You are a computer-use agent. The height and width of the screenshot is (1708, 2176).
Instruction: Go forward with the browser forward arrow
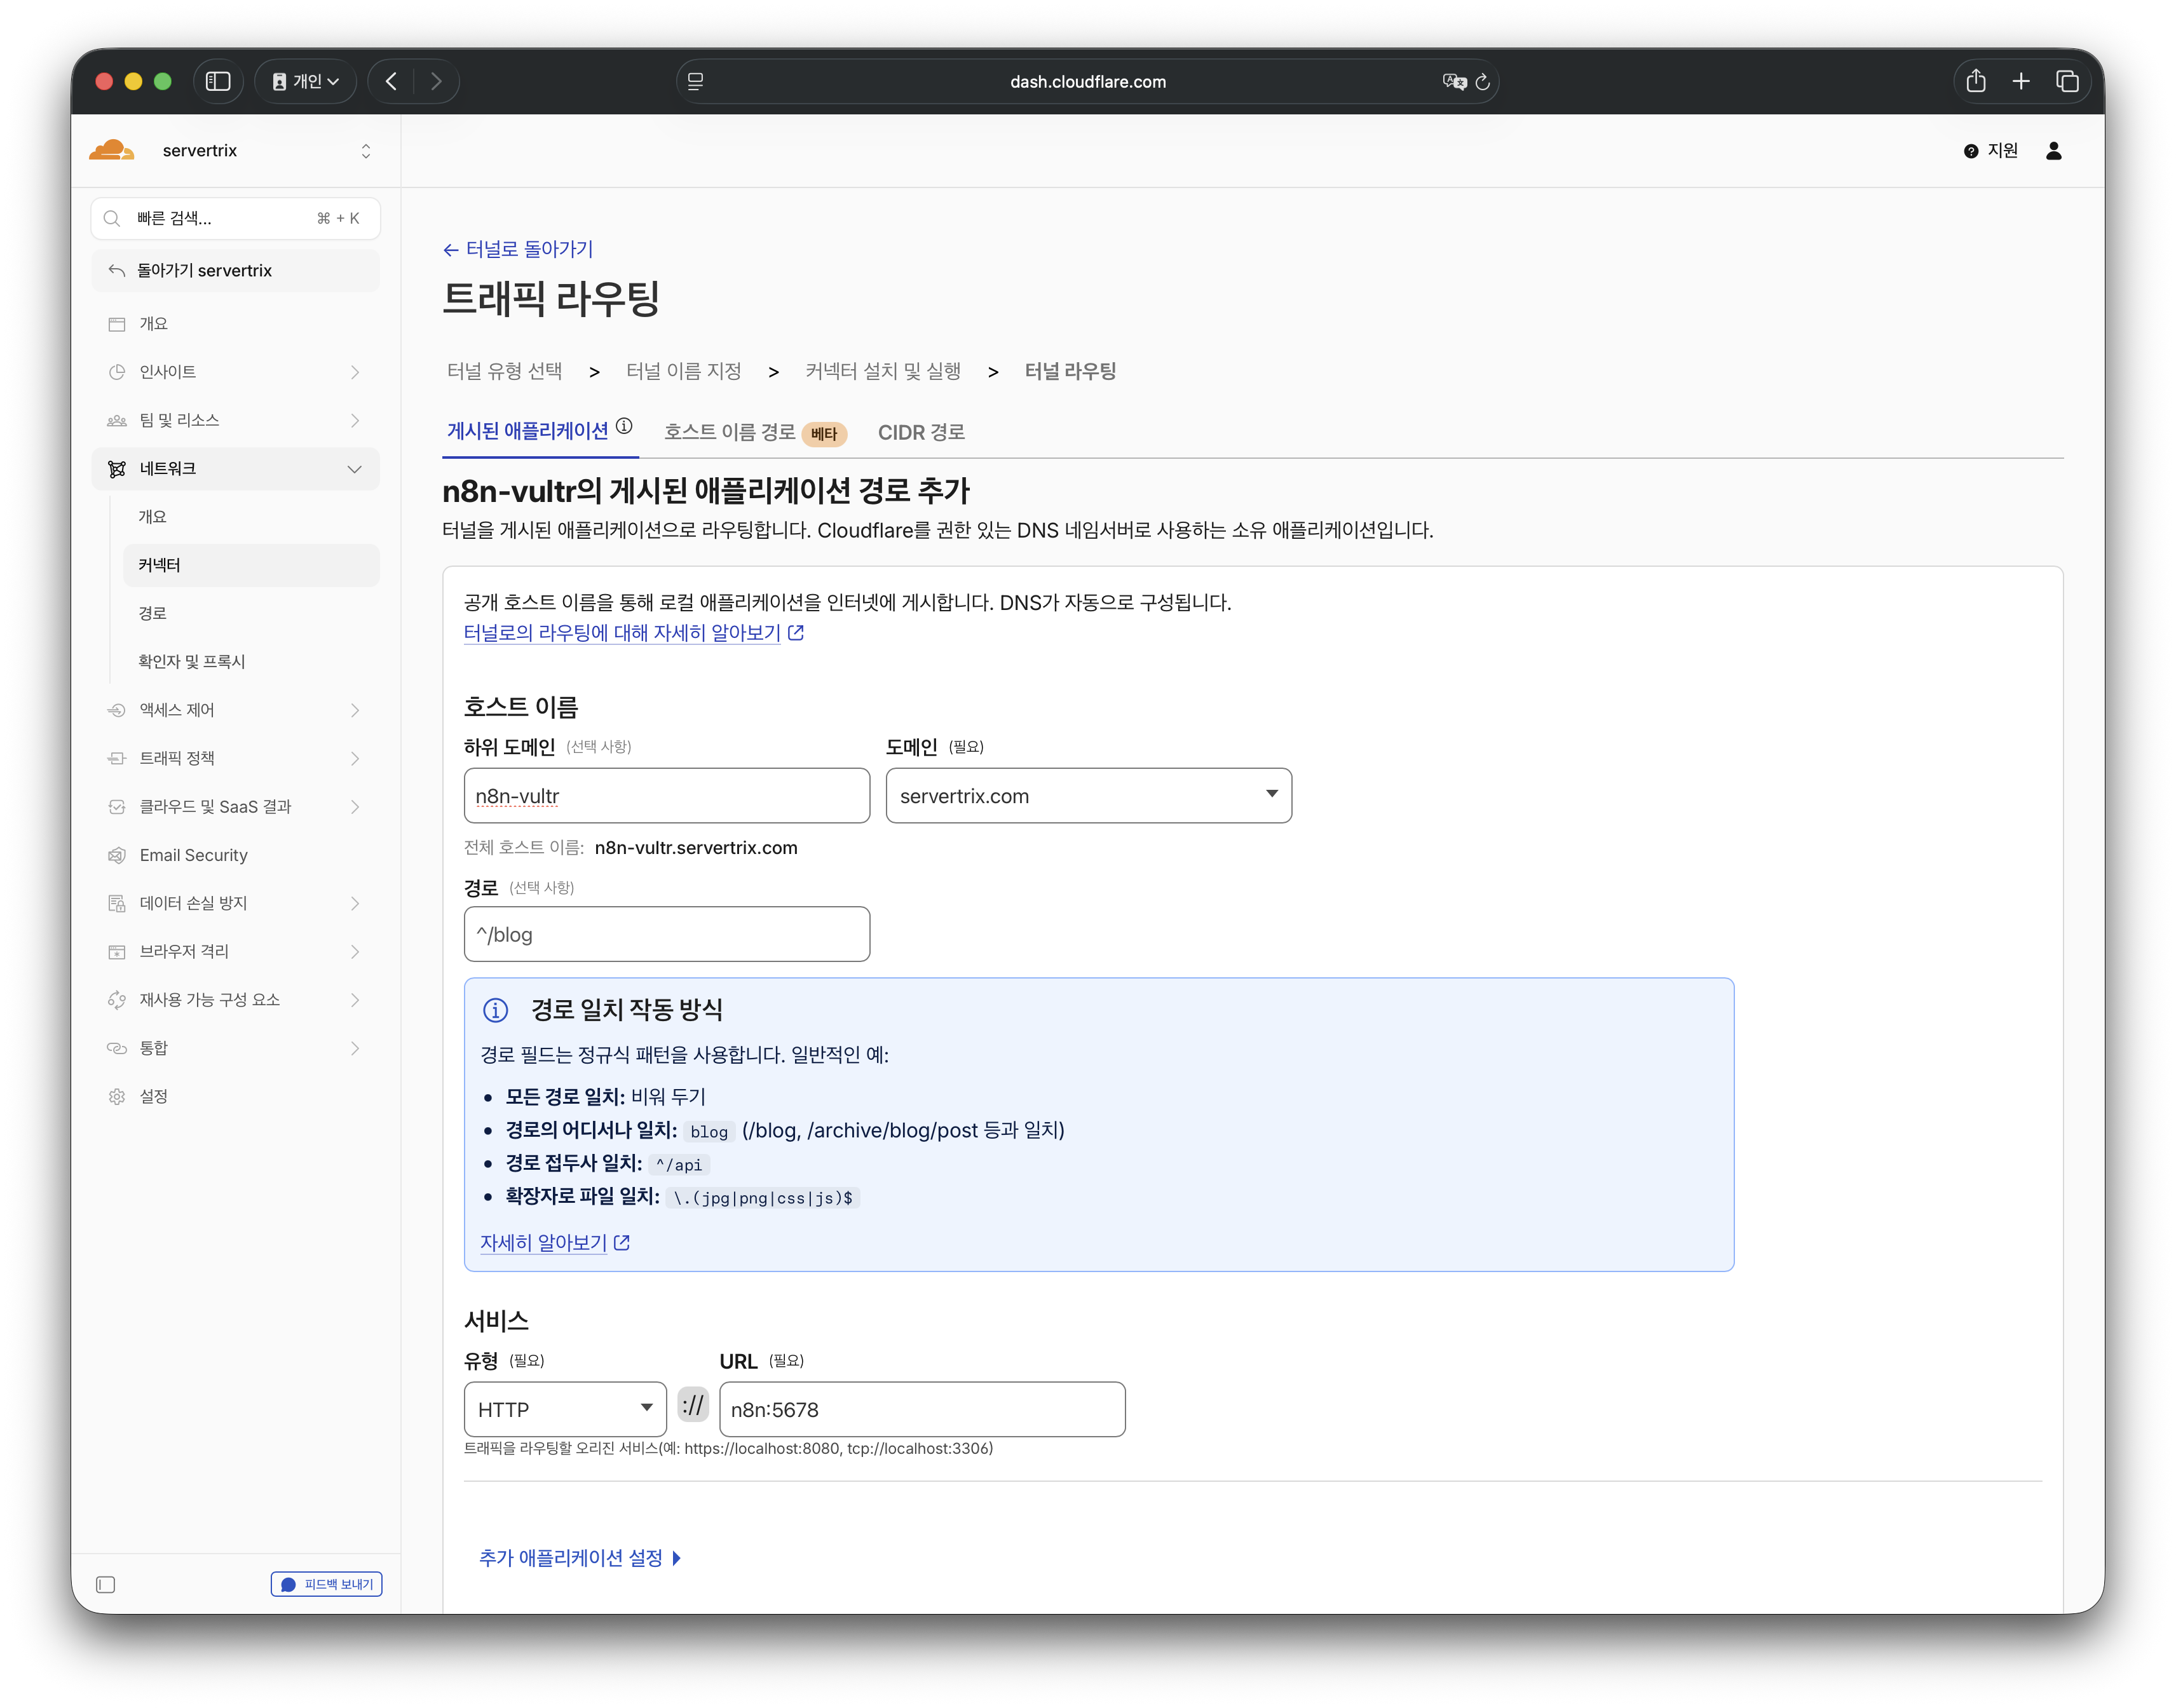pos(436,81)
